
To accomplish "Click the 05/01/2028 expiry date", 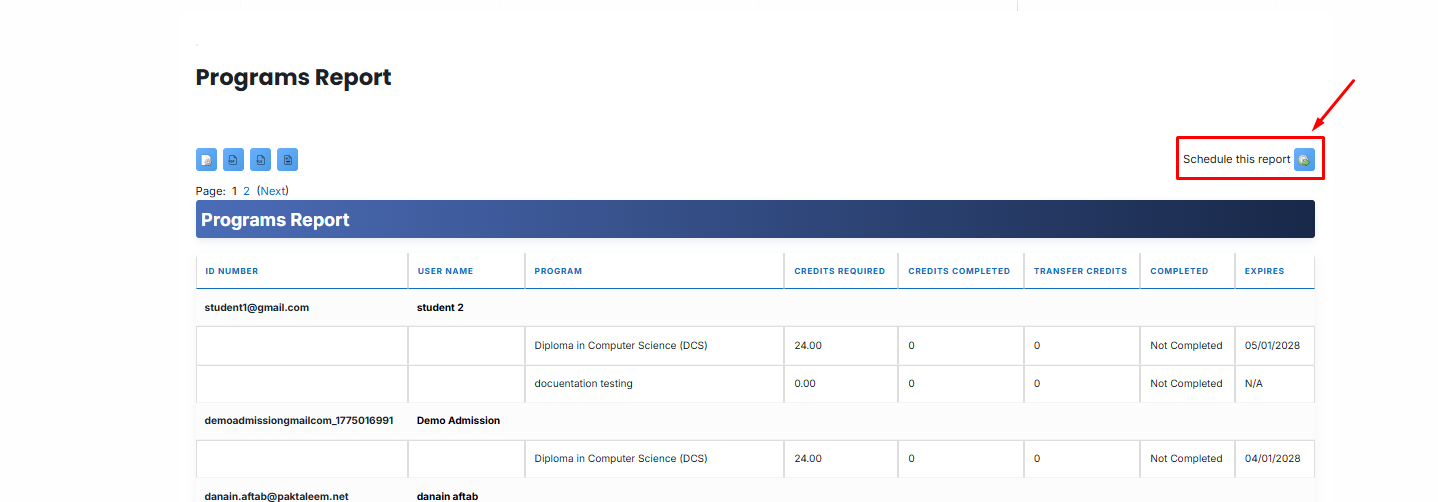I will [x=1272, y=346].
